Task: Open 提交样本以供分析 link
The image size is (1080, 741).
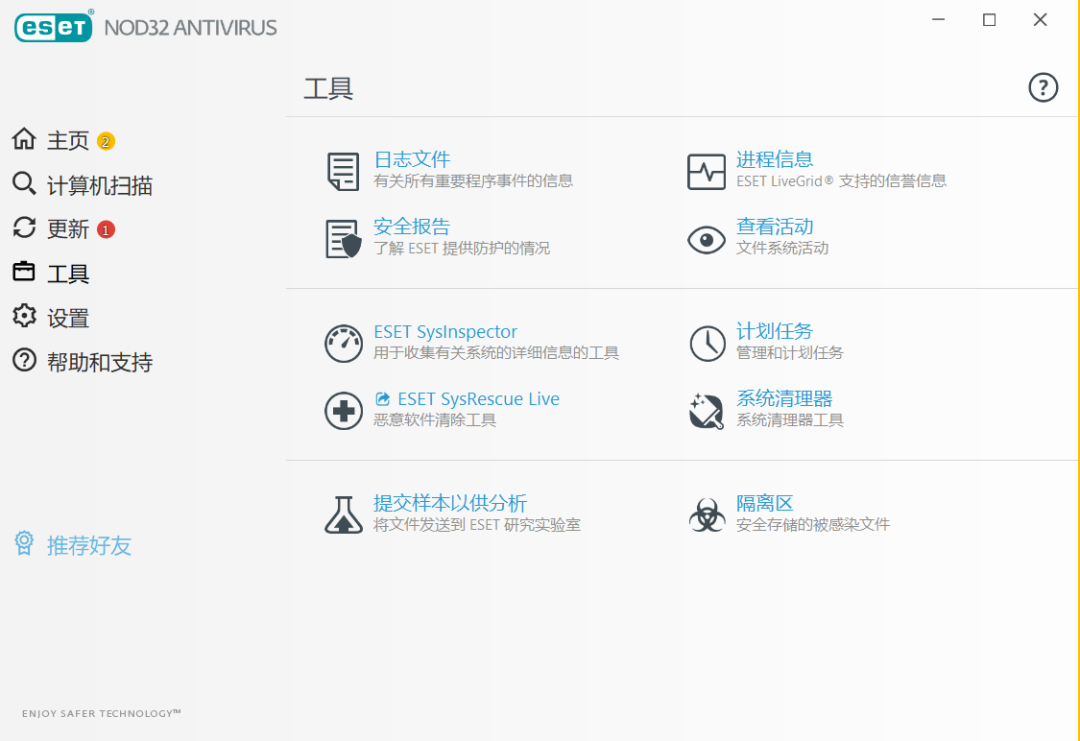Action: click(x=450, y=503)
